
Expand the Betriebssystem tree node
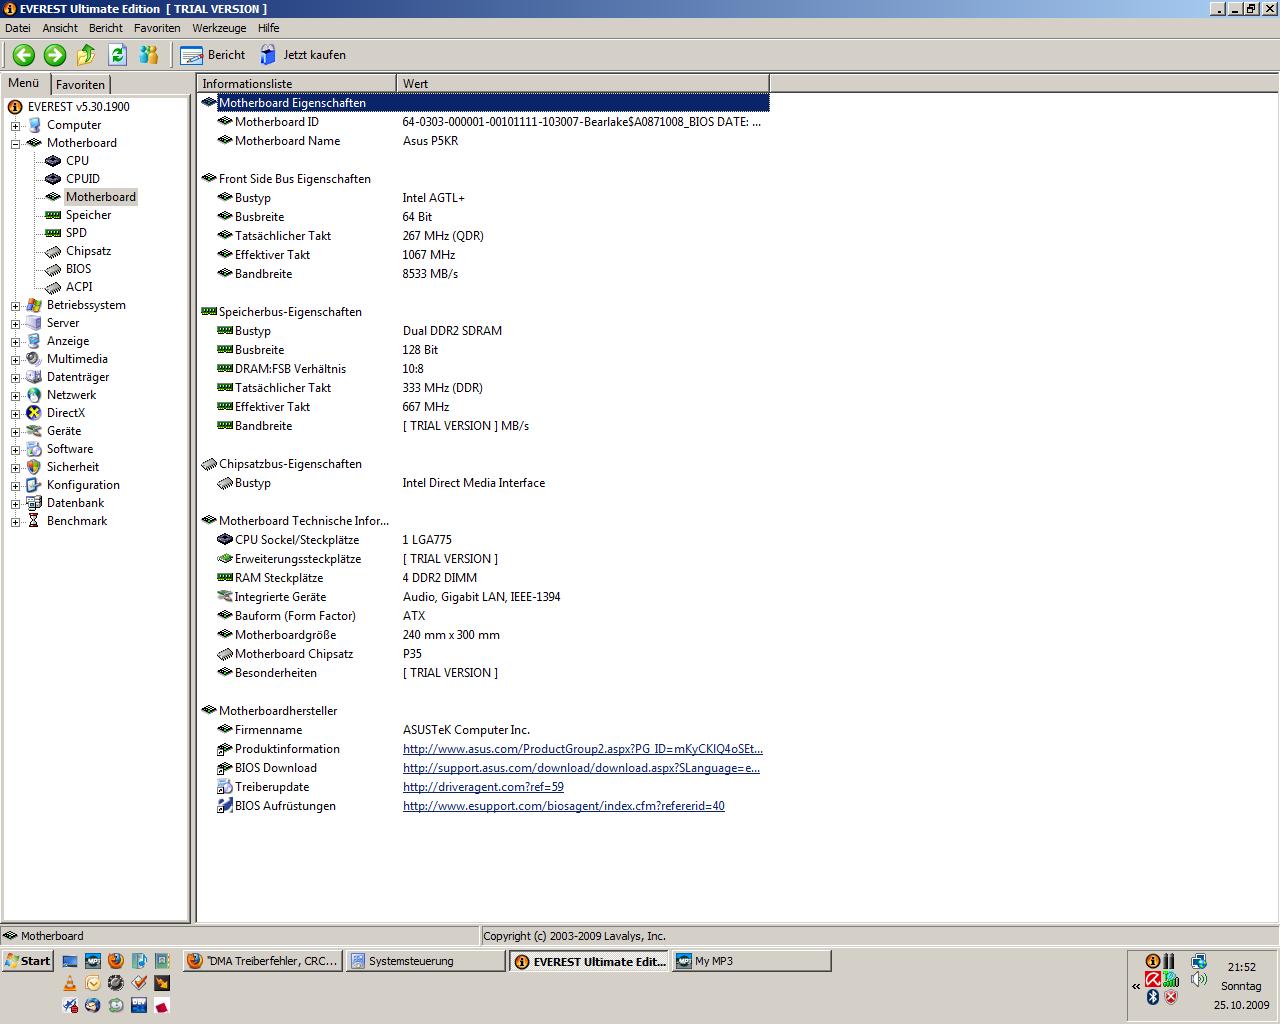click(x=15, y=306)
